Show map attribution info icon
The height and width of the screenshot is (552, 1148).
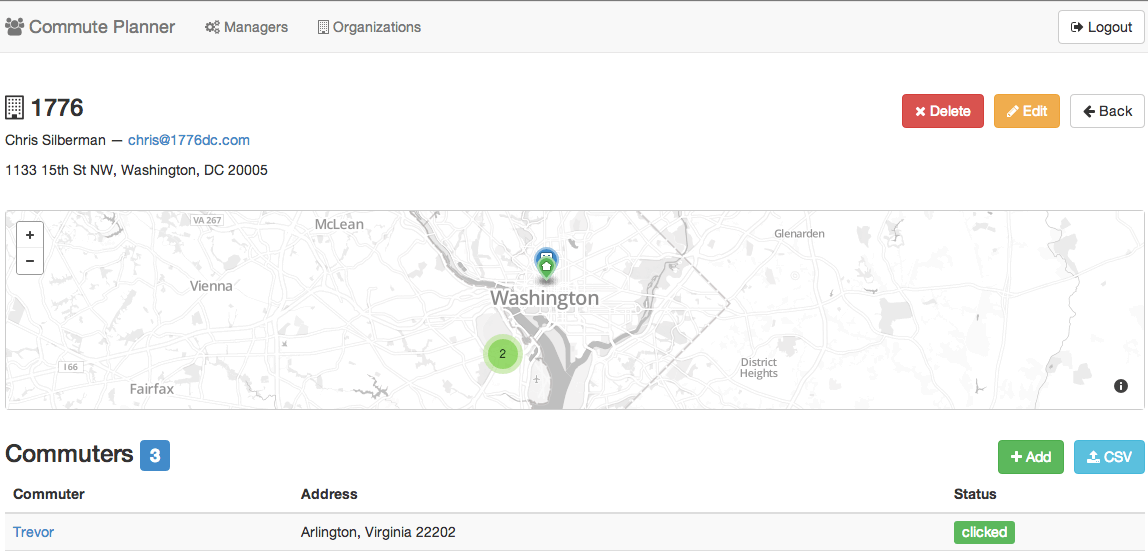click(x=1121, y=386)
